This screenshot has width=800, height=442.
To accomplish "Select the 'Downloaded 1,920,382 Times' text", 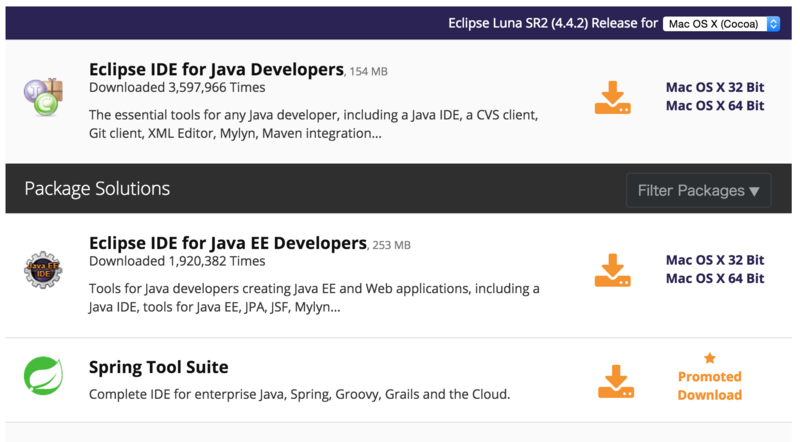I will tap(177, 261).
